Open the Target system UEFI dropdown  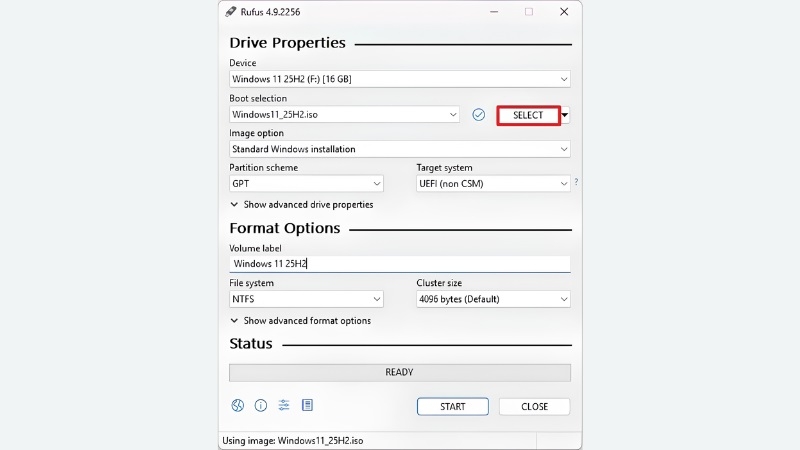click(493, 184)
